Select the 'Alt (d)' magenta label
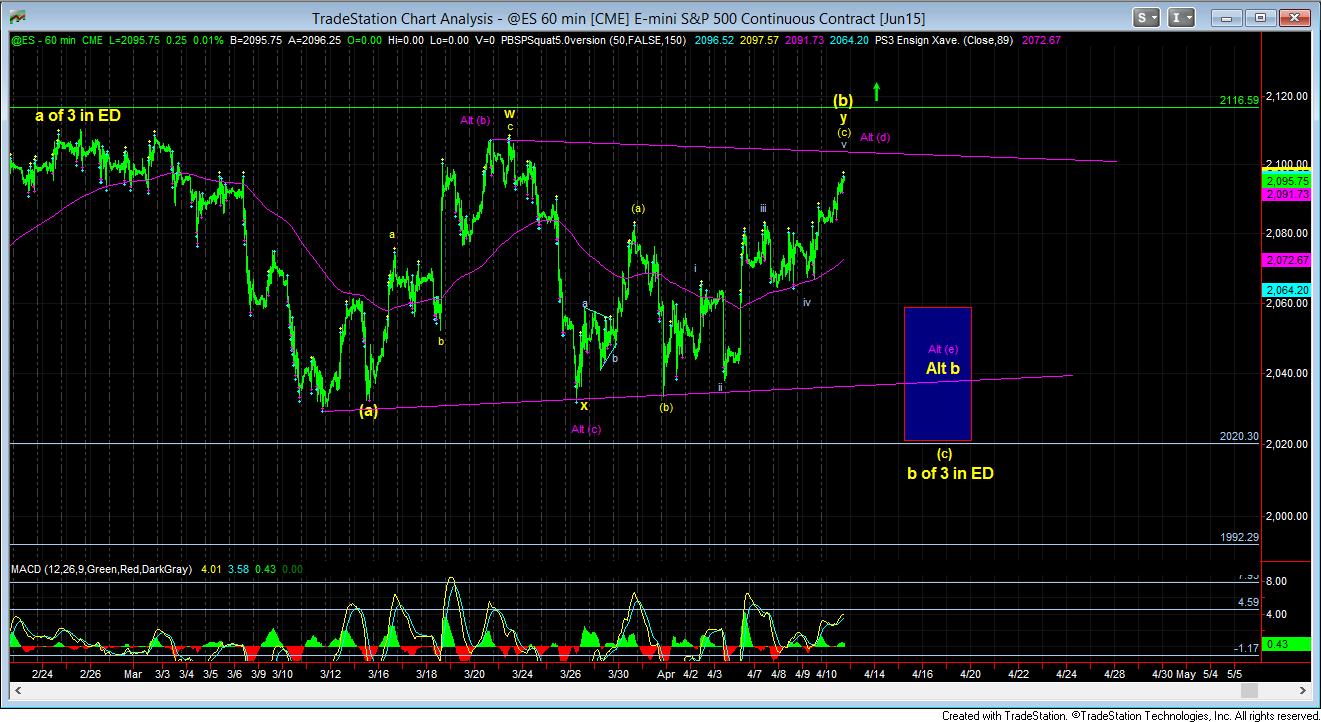 [x=875, y=137]
